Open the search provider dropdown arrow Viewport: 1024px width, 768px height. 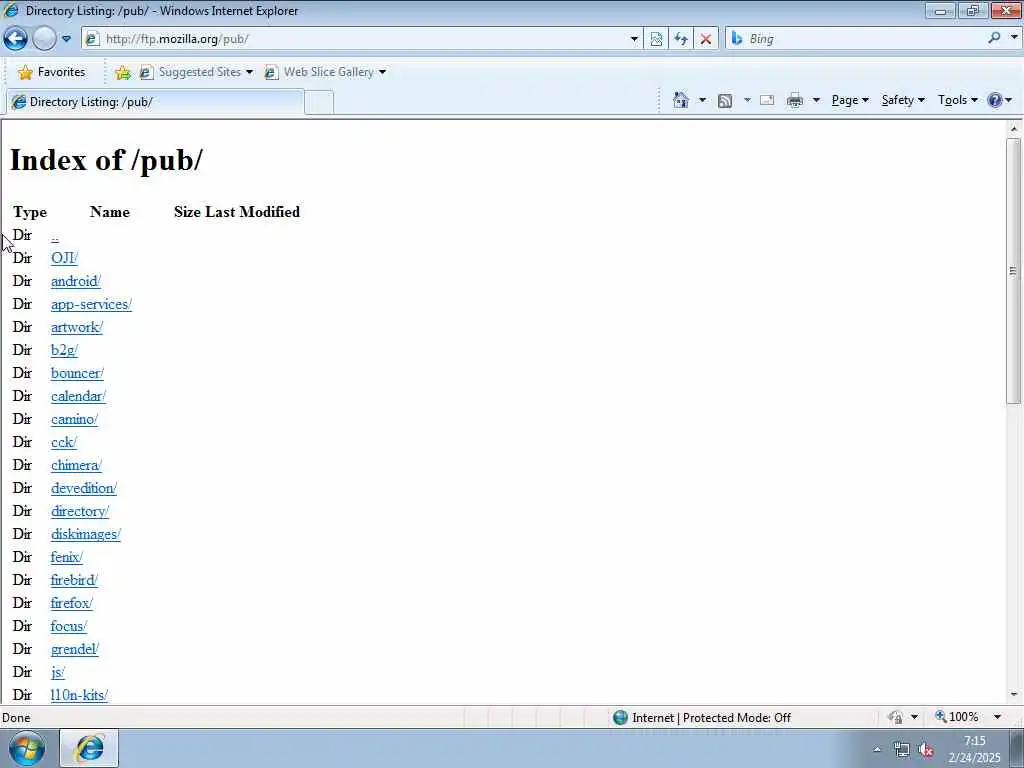(1014, 38)
